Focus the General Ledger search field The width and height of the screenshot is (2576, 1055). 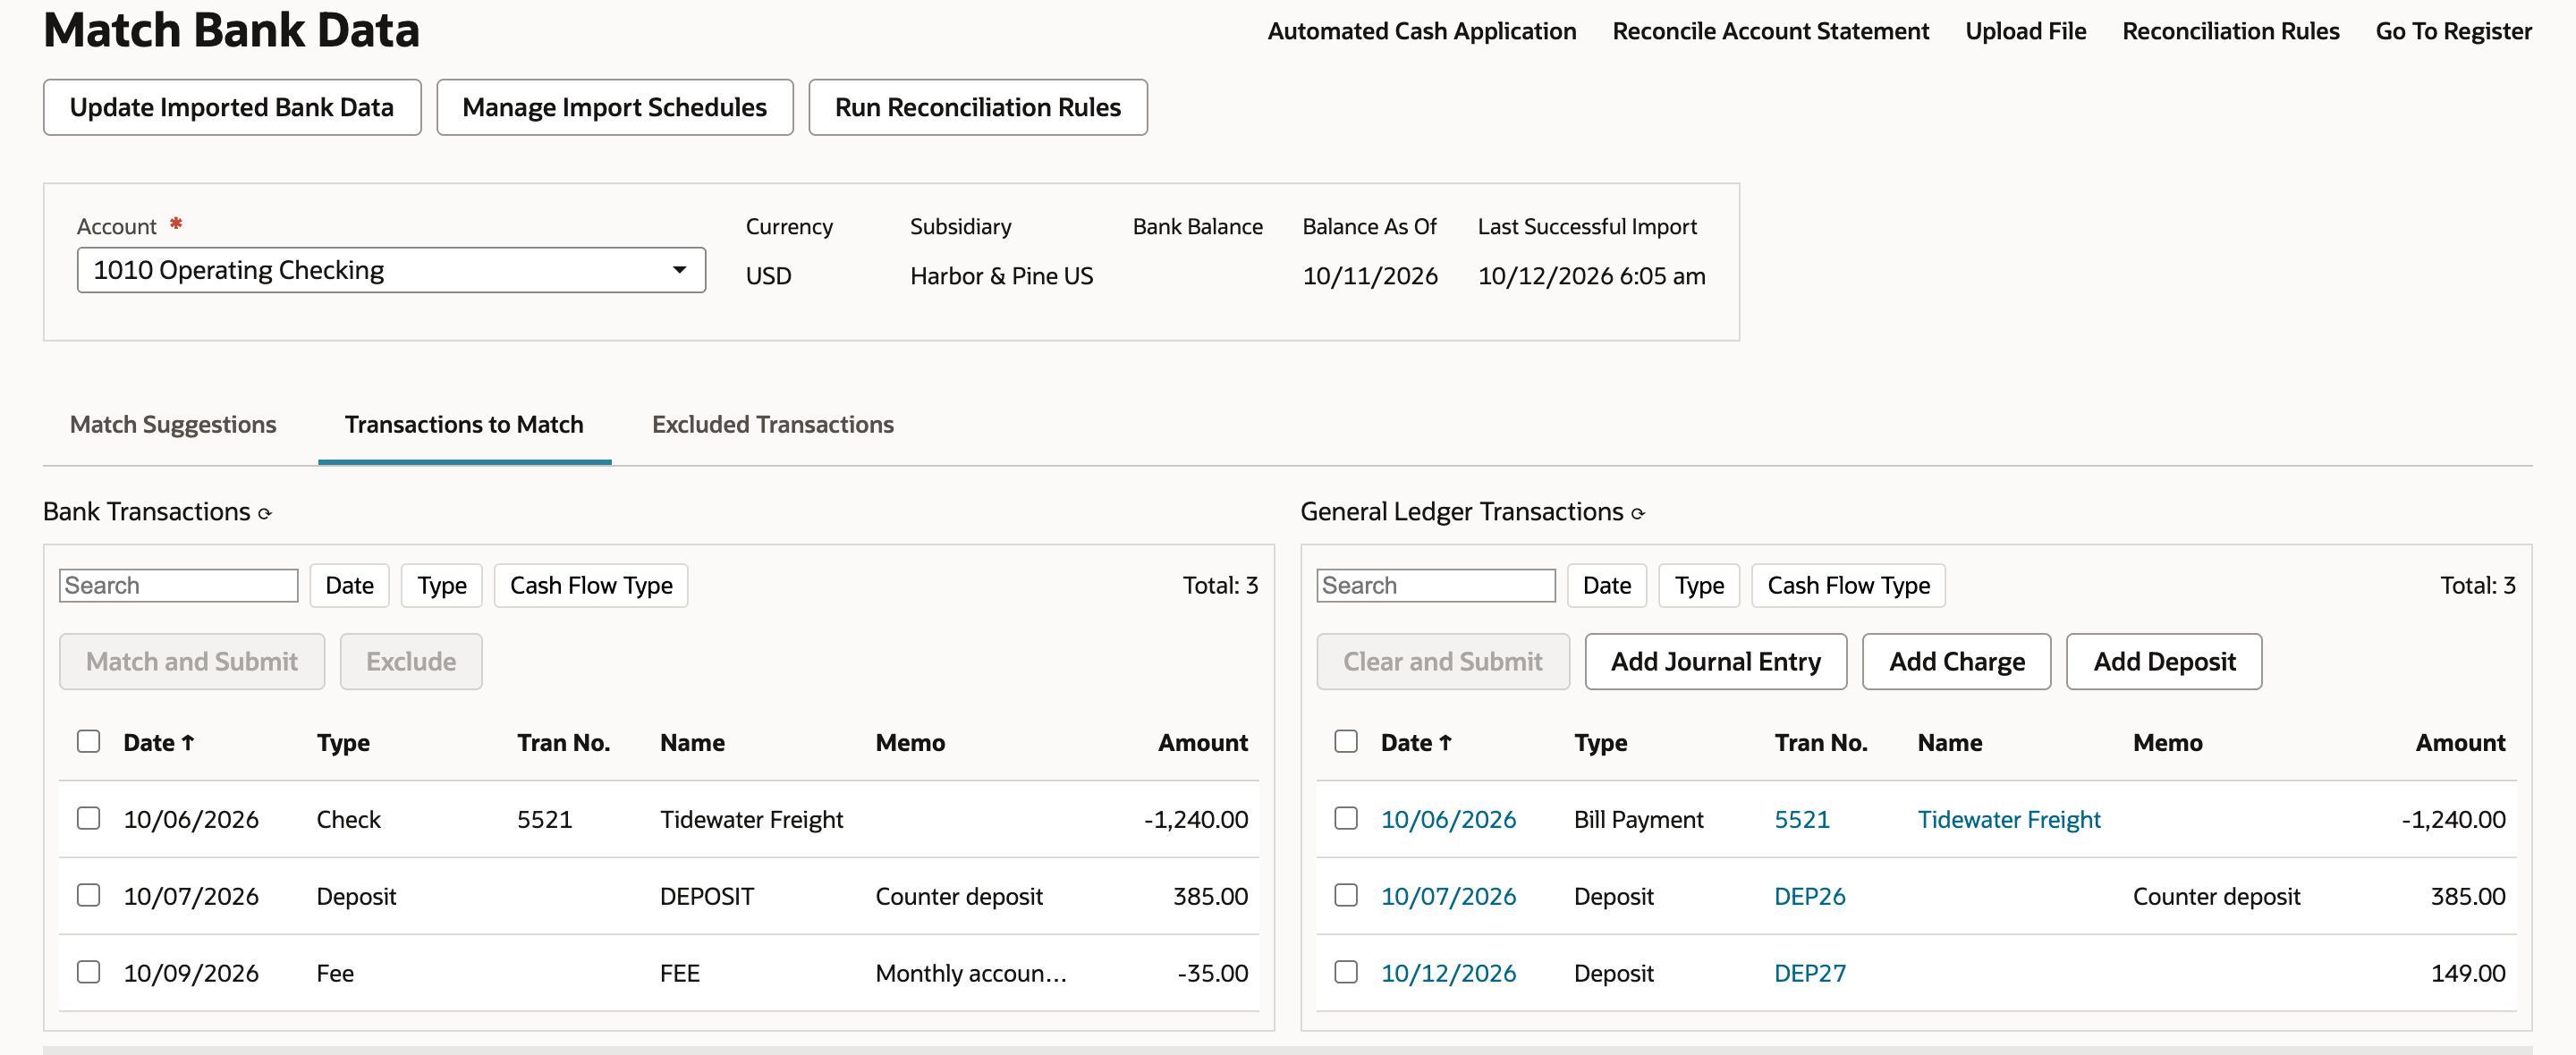1436,585
